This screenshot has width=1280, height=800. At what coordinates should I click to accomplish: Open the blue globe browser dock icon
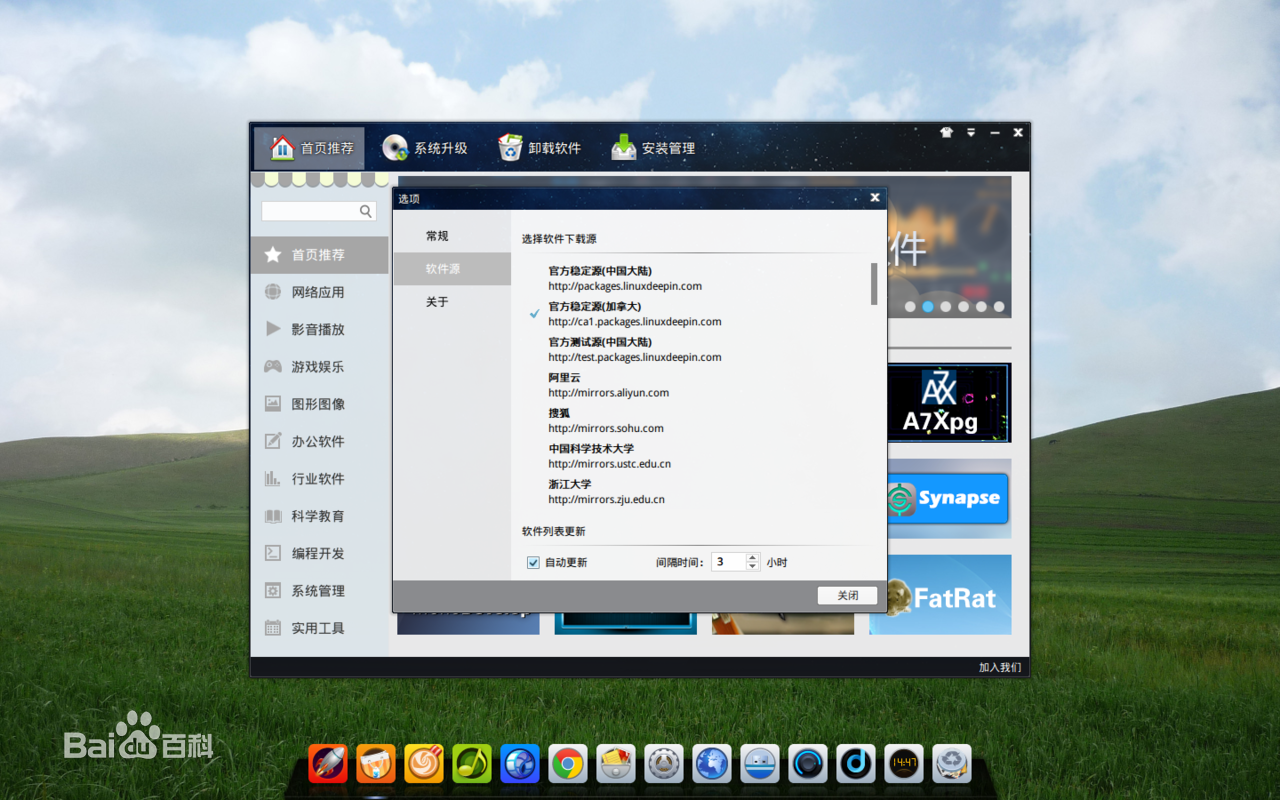click(712, 764)
